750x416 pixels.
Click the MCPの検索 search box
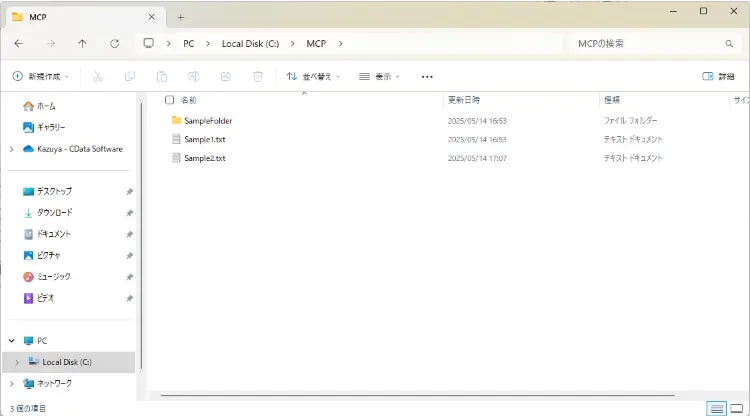click(x=655, y=44)
